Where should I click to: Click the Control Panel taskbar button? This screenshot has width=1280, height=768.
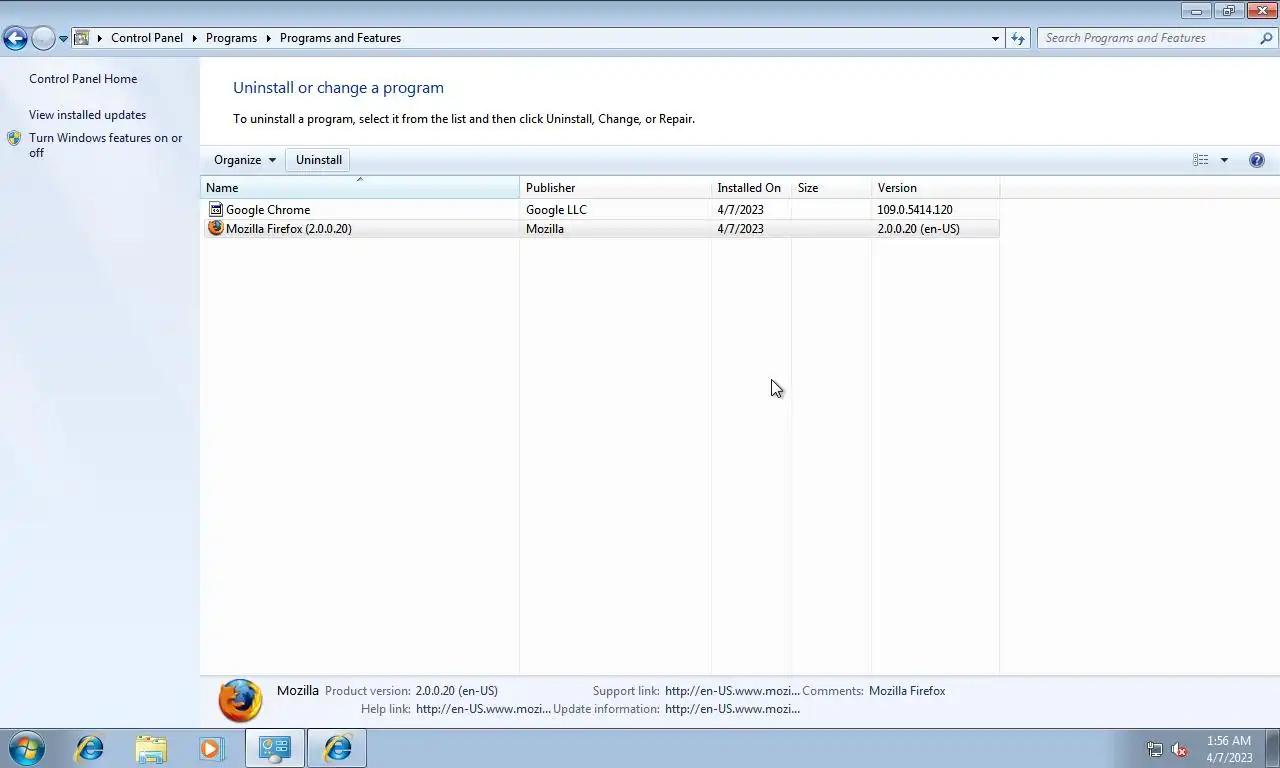(x=275, y=748)
